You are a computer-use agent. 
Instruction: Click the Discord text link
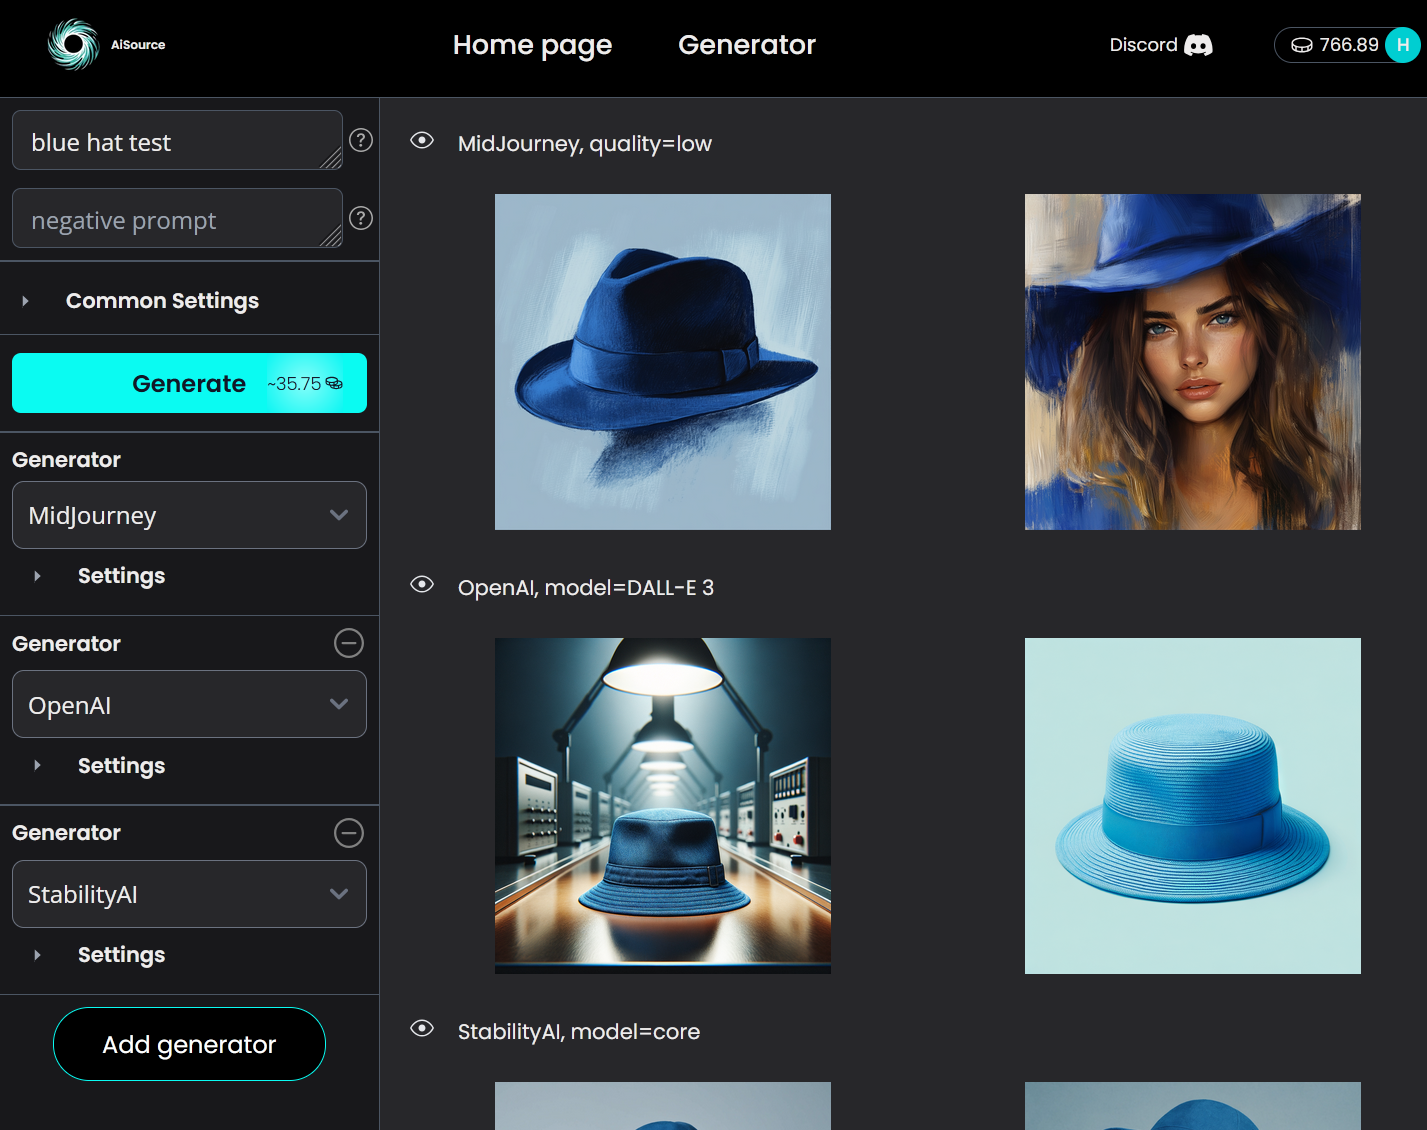(1143, 45)
